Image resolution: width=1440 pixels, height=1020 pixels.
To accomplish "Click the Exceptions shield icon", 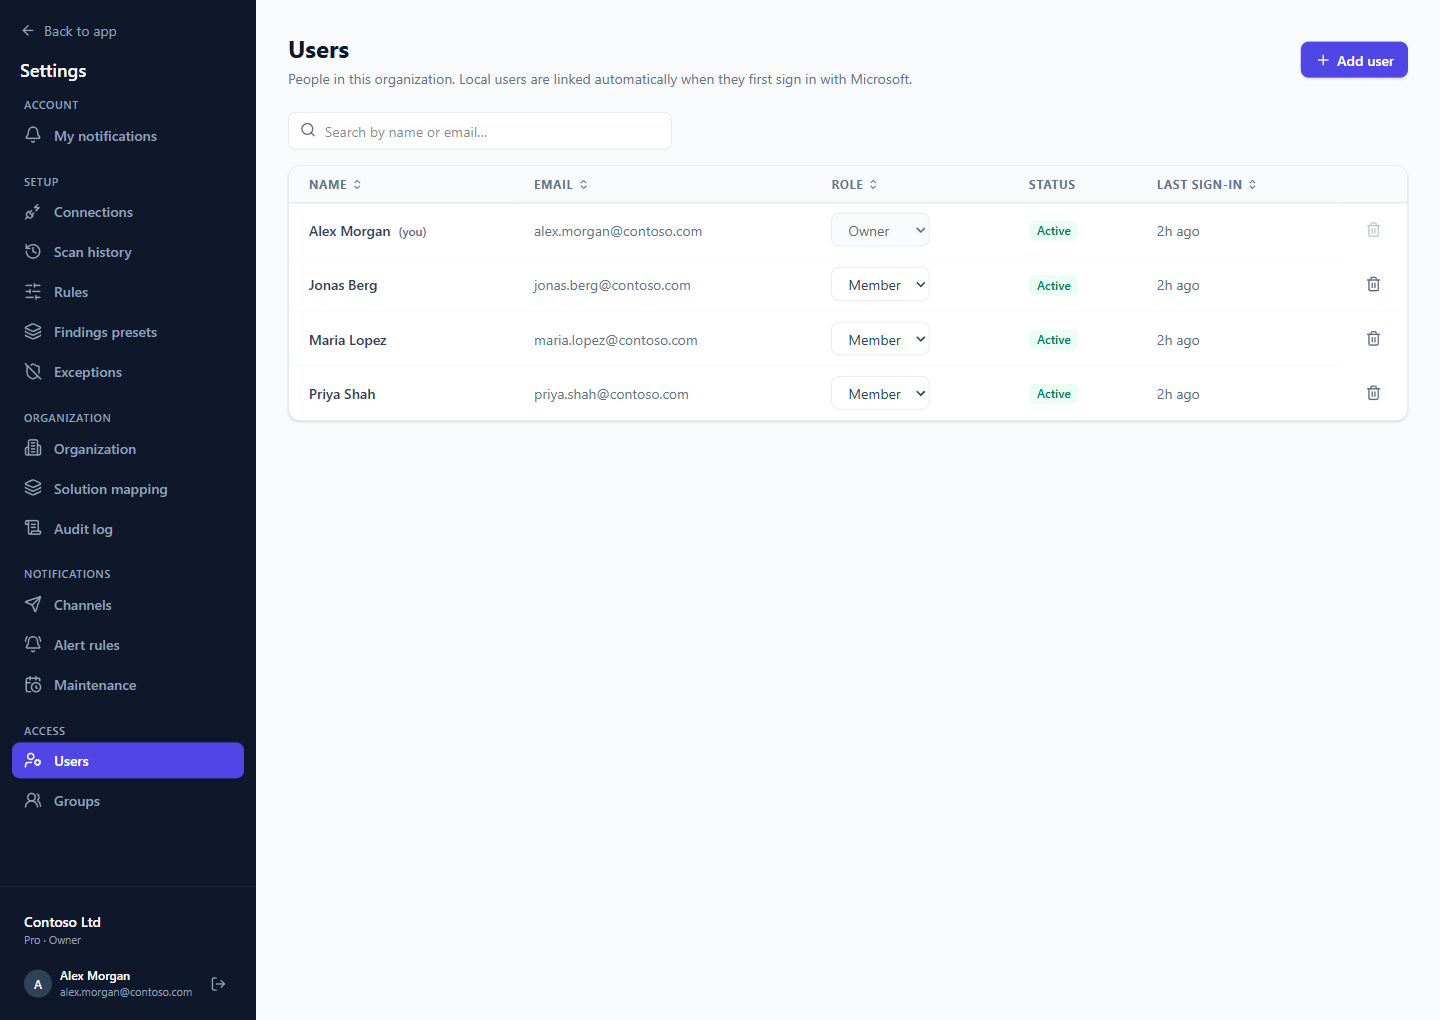I will [33, 372].
